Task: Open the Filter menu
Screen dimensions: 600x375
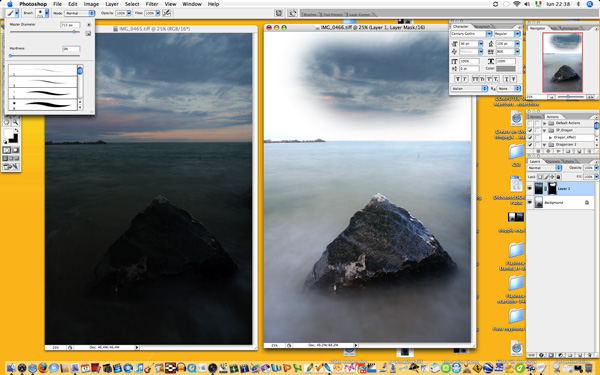Action: tap(152, 4)
